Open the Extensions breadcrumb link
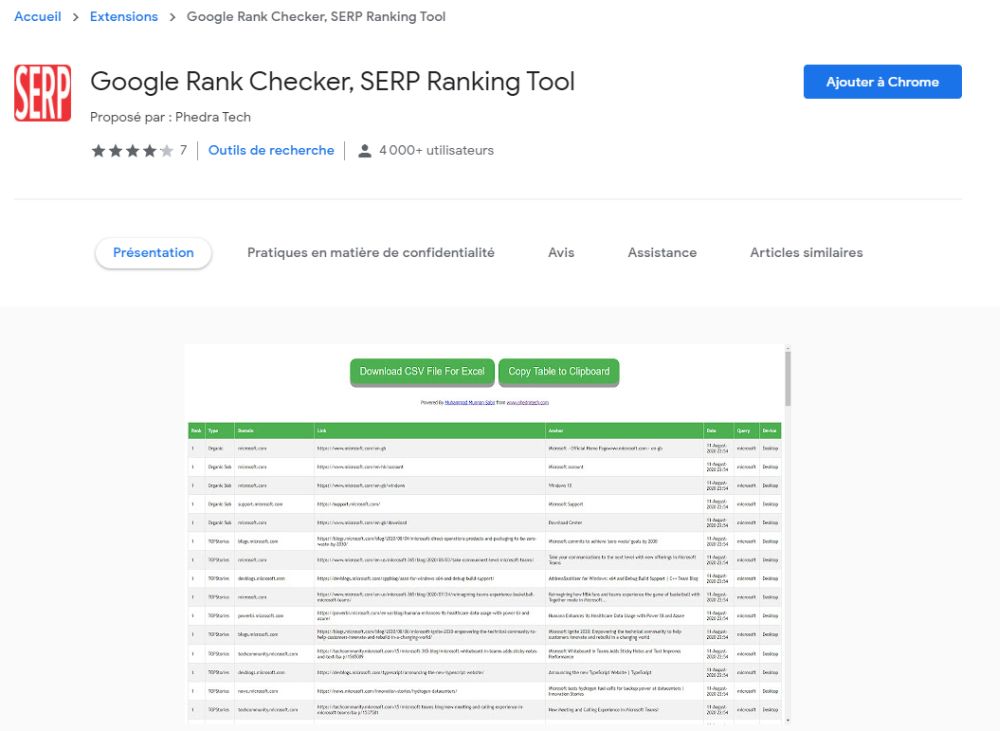Screen dimensions: 1000x731 click(124, 17)
